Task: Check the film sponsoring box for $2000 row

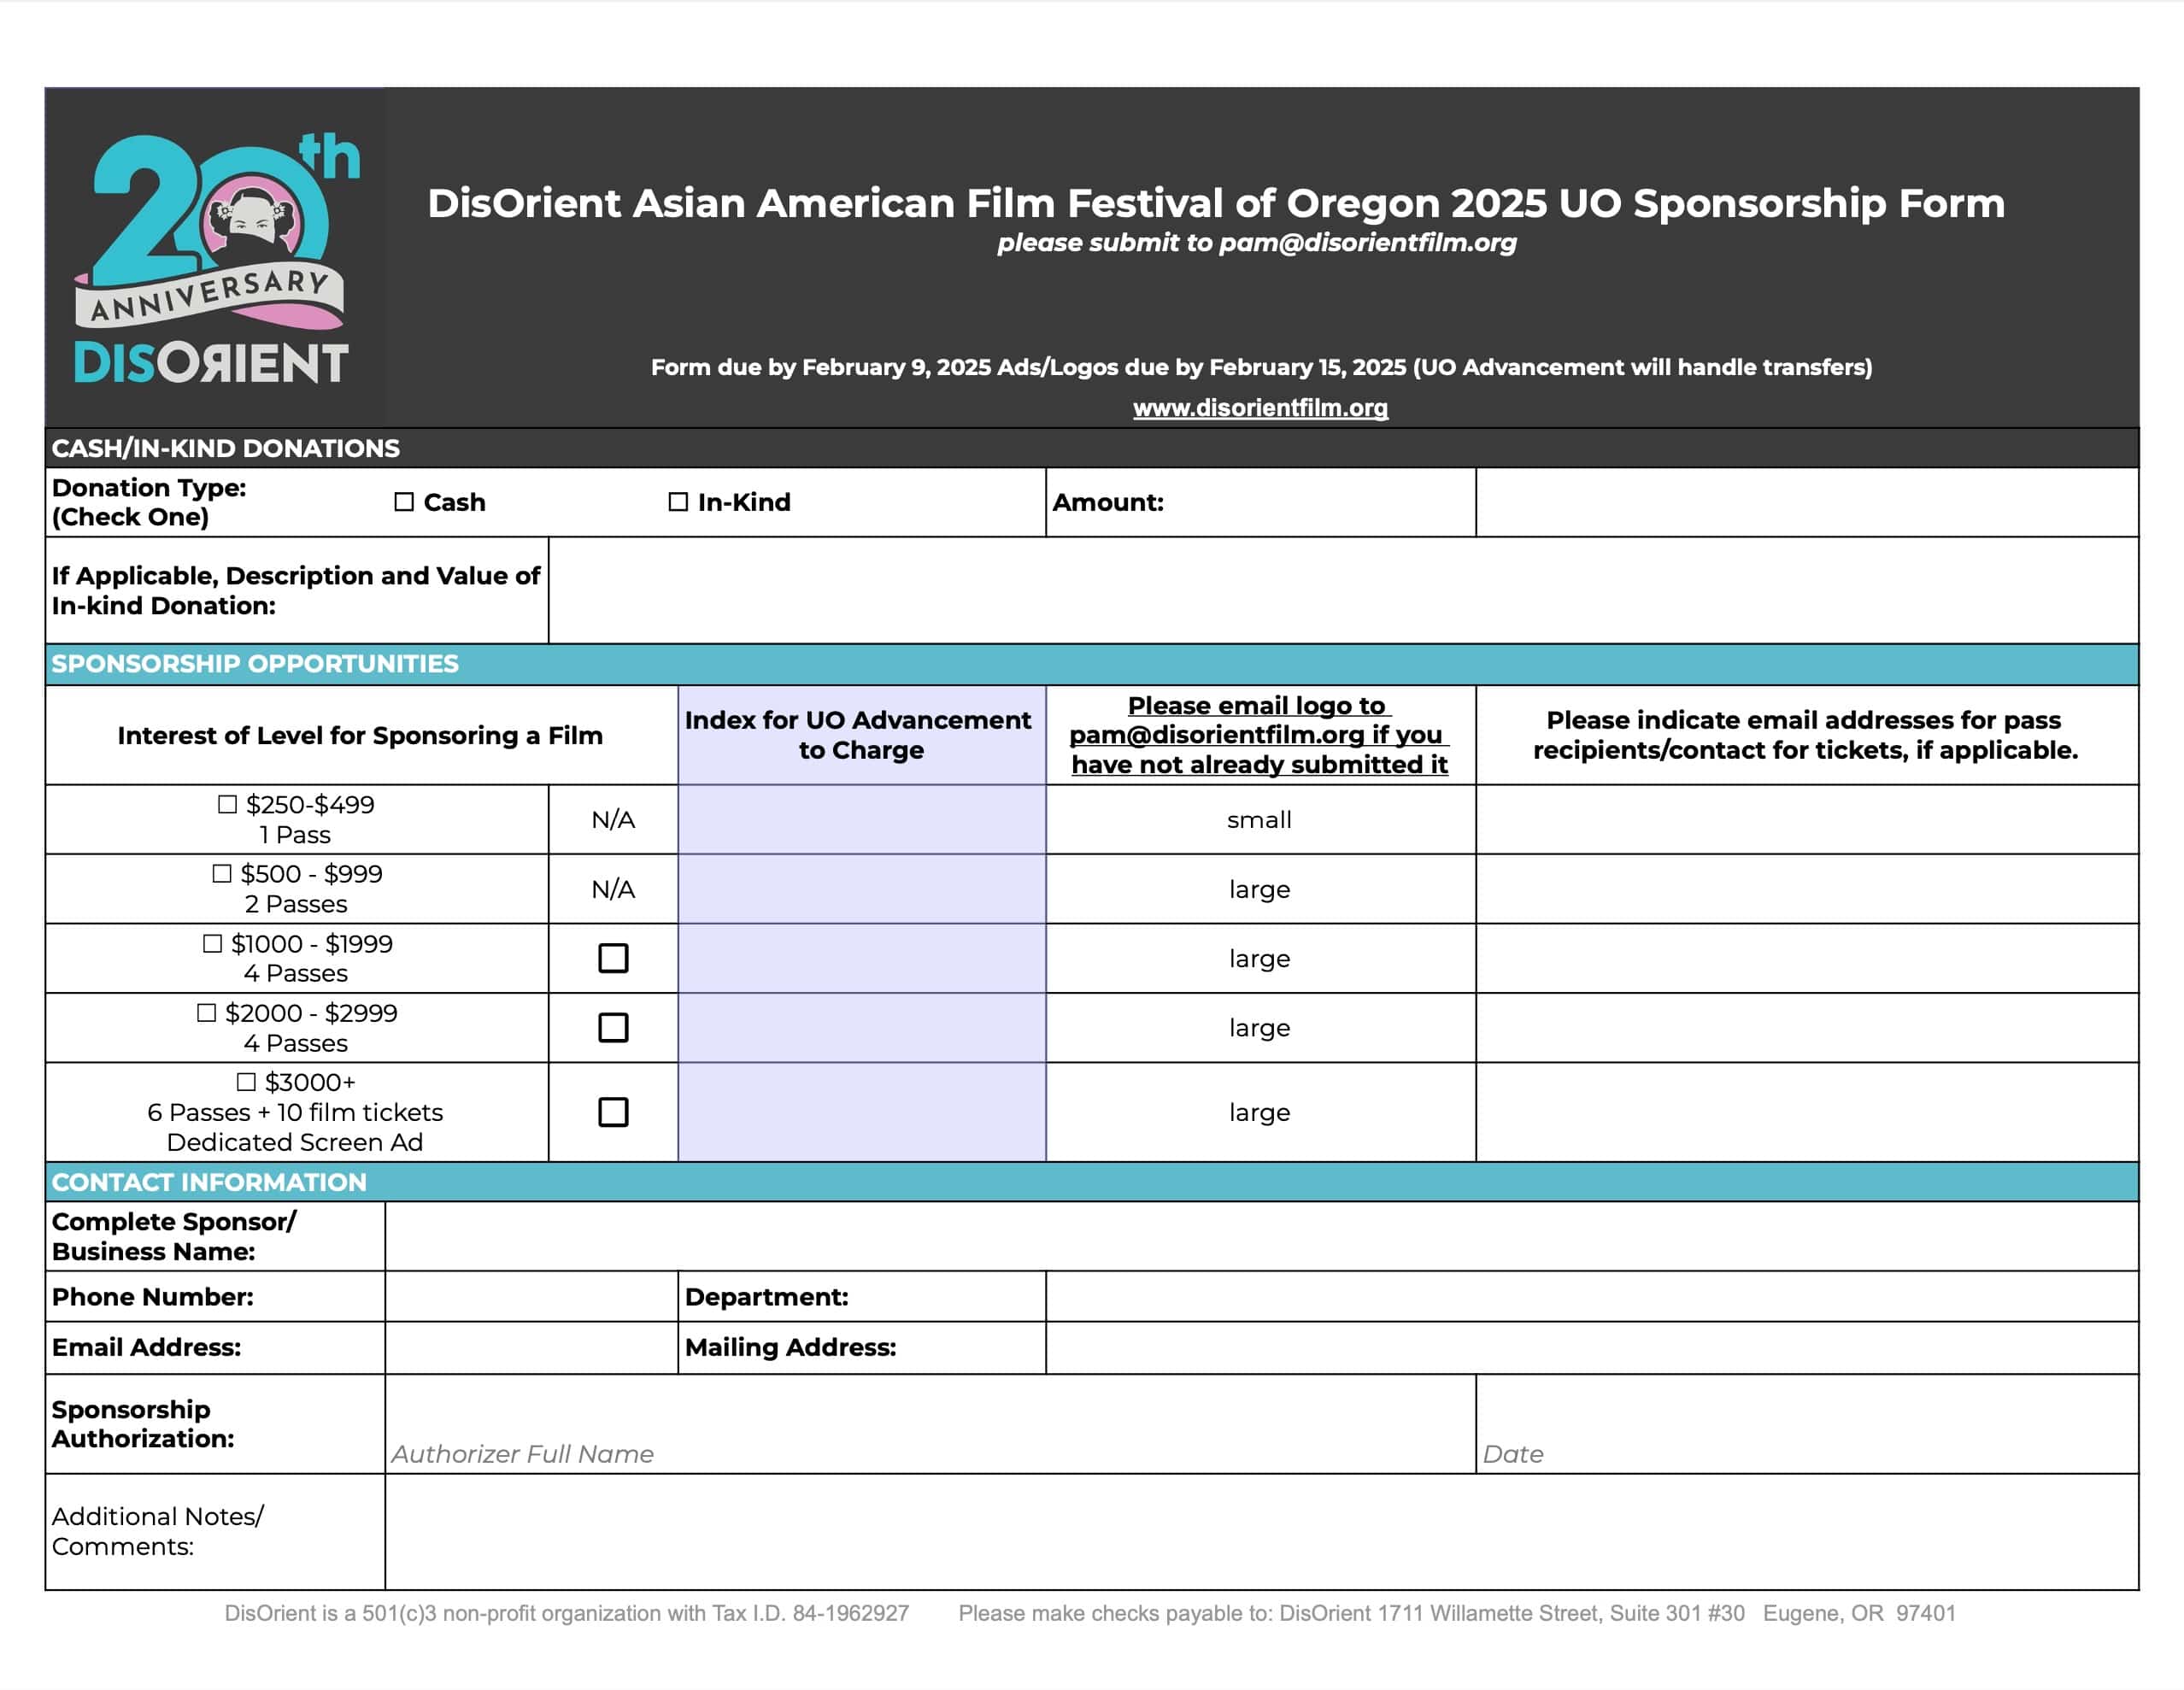Action: click(613, 1027)
